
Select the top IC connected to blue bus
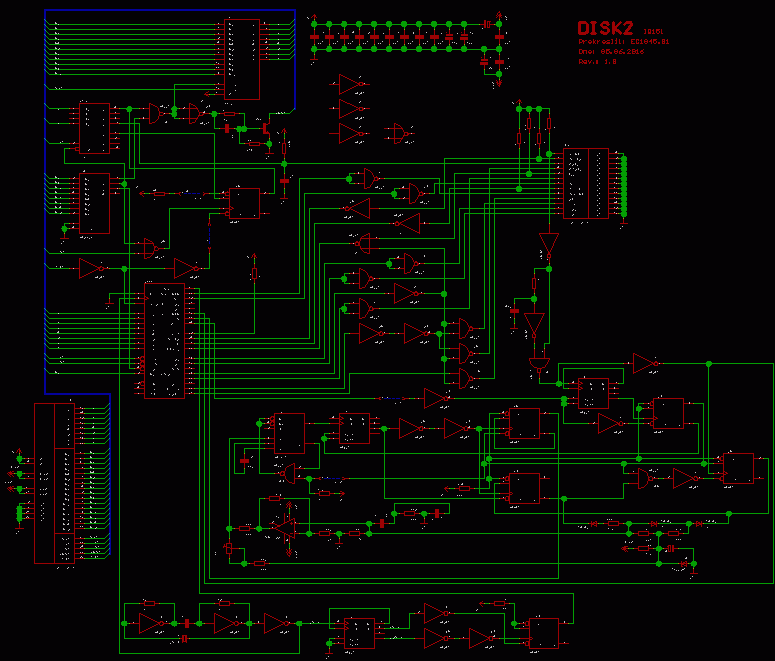(241, 58)
